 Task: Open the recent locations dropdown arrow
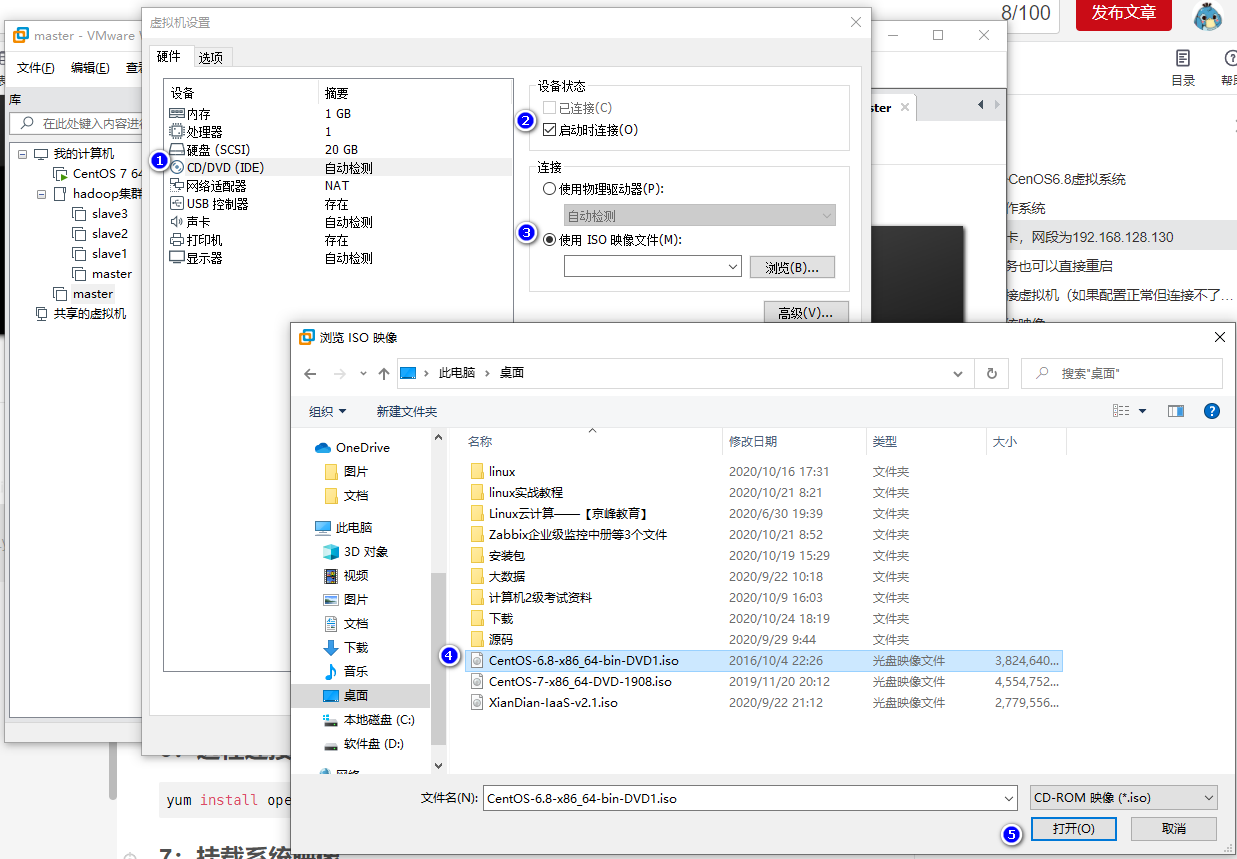pyautogui.click(x=361, y=373)
